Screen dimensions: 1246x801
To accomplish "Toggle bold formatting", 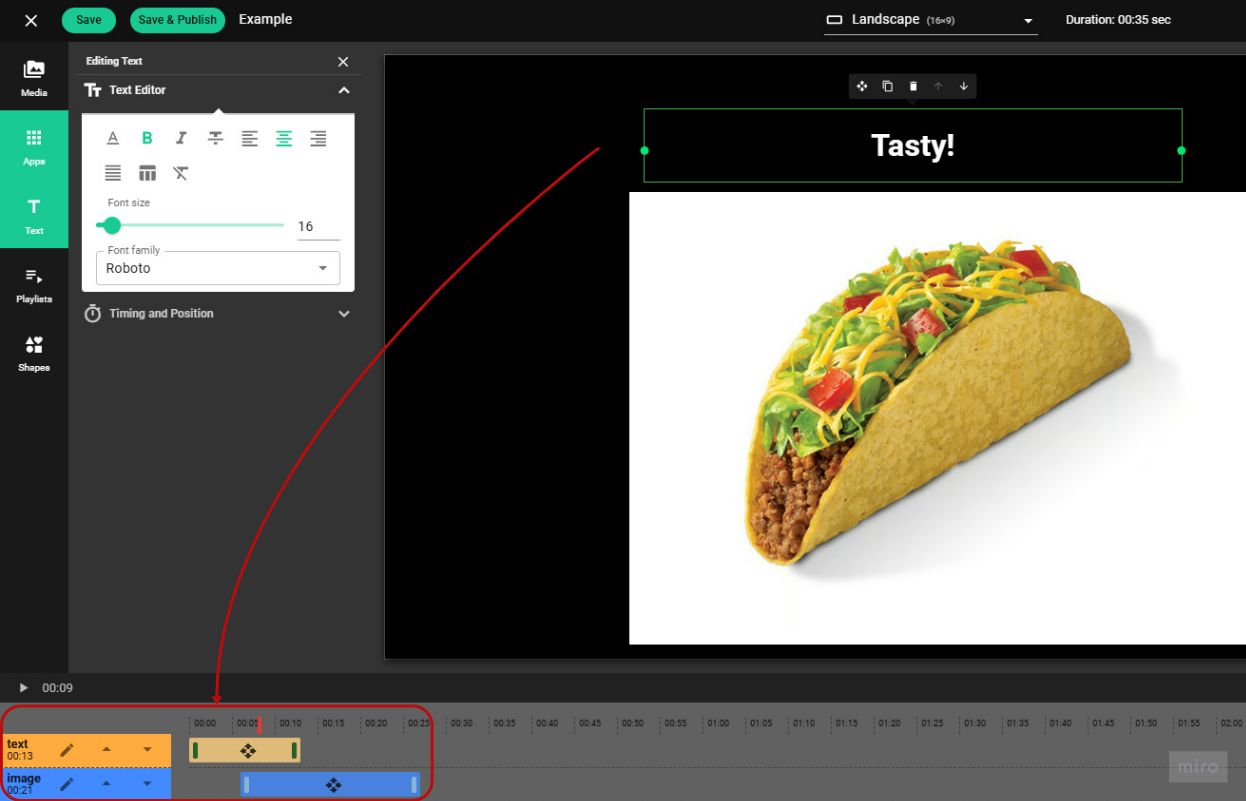I will pyautogui.click(x=147, y=139).
